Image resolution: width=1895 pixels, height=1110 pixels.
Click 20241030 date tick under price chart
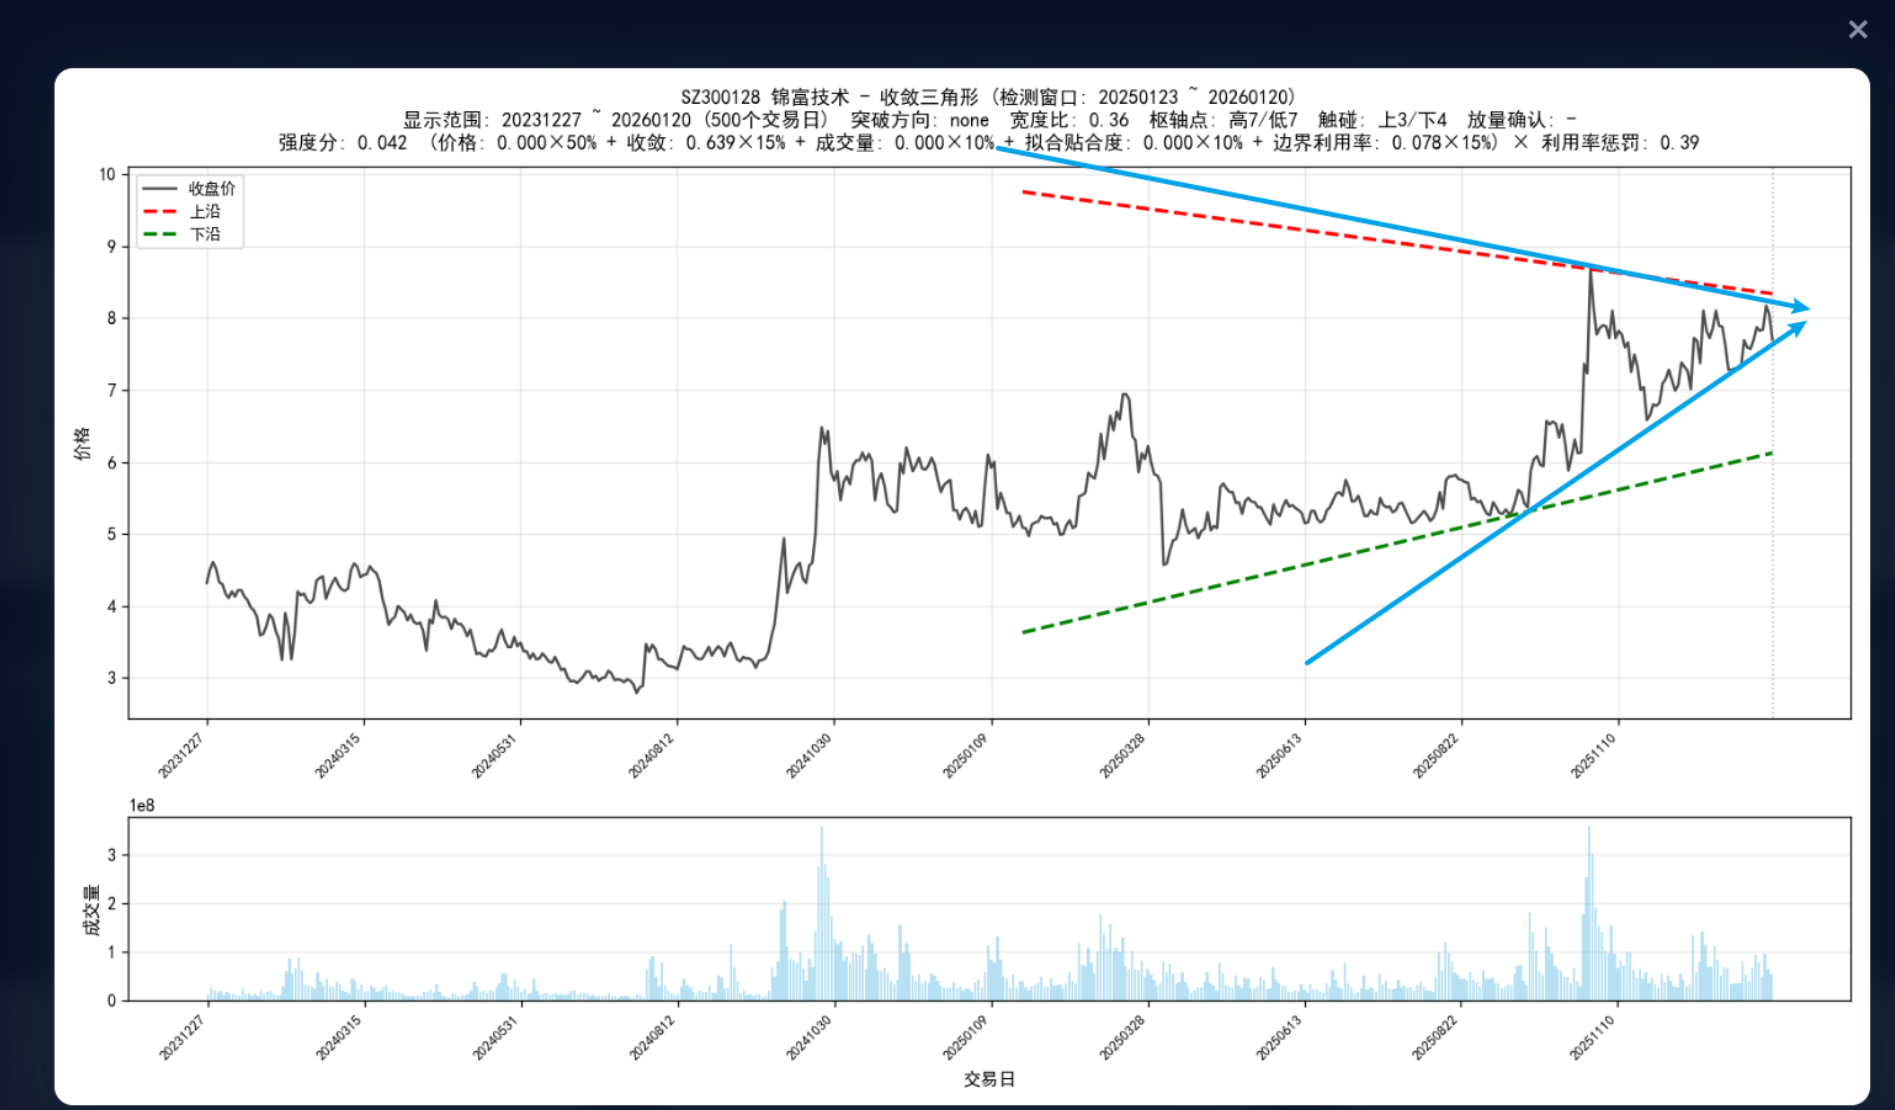[x=808, y=756]
